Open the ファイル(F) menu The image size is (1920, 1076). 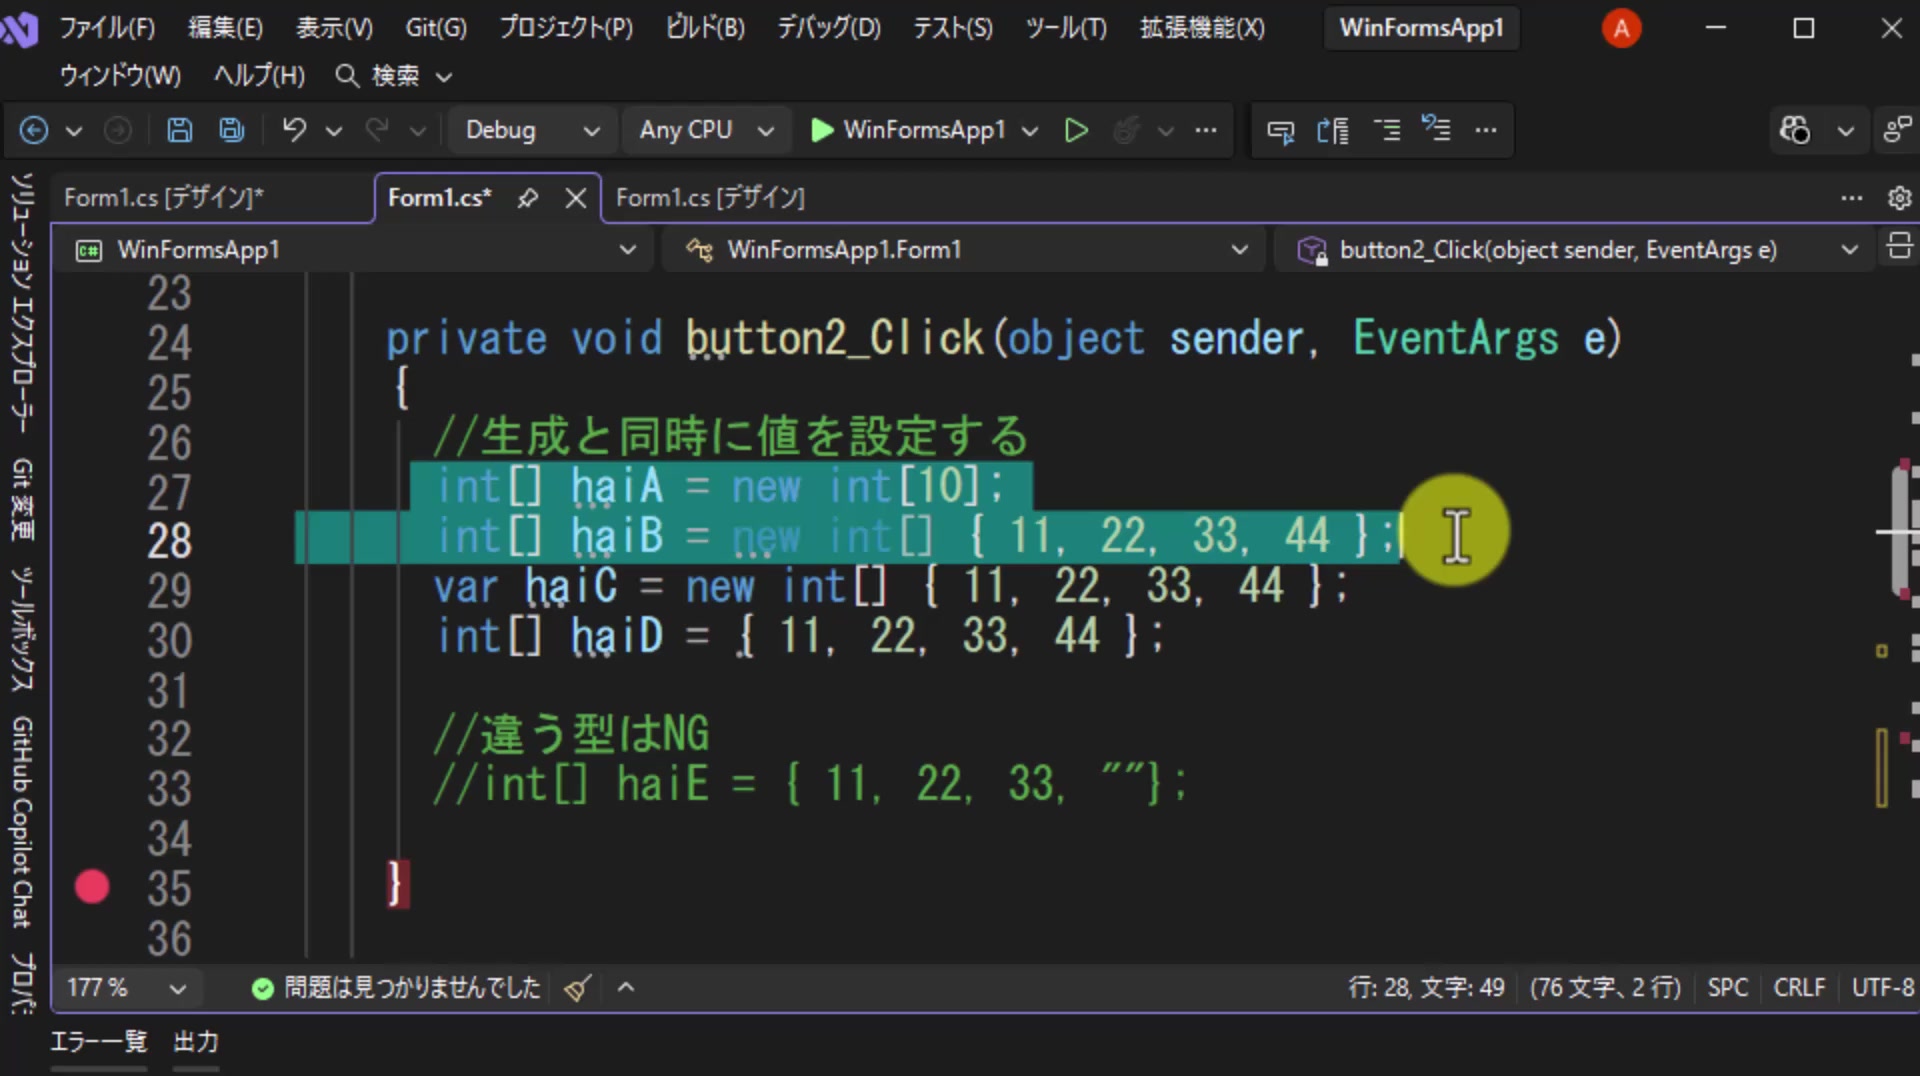(107, 28)
